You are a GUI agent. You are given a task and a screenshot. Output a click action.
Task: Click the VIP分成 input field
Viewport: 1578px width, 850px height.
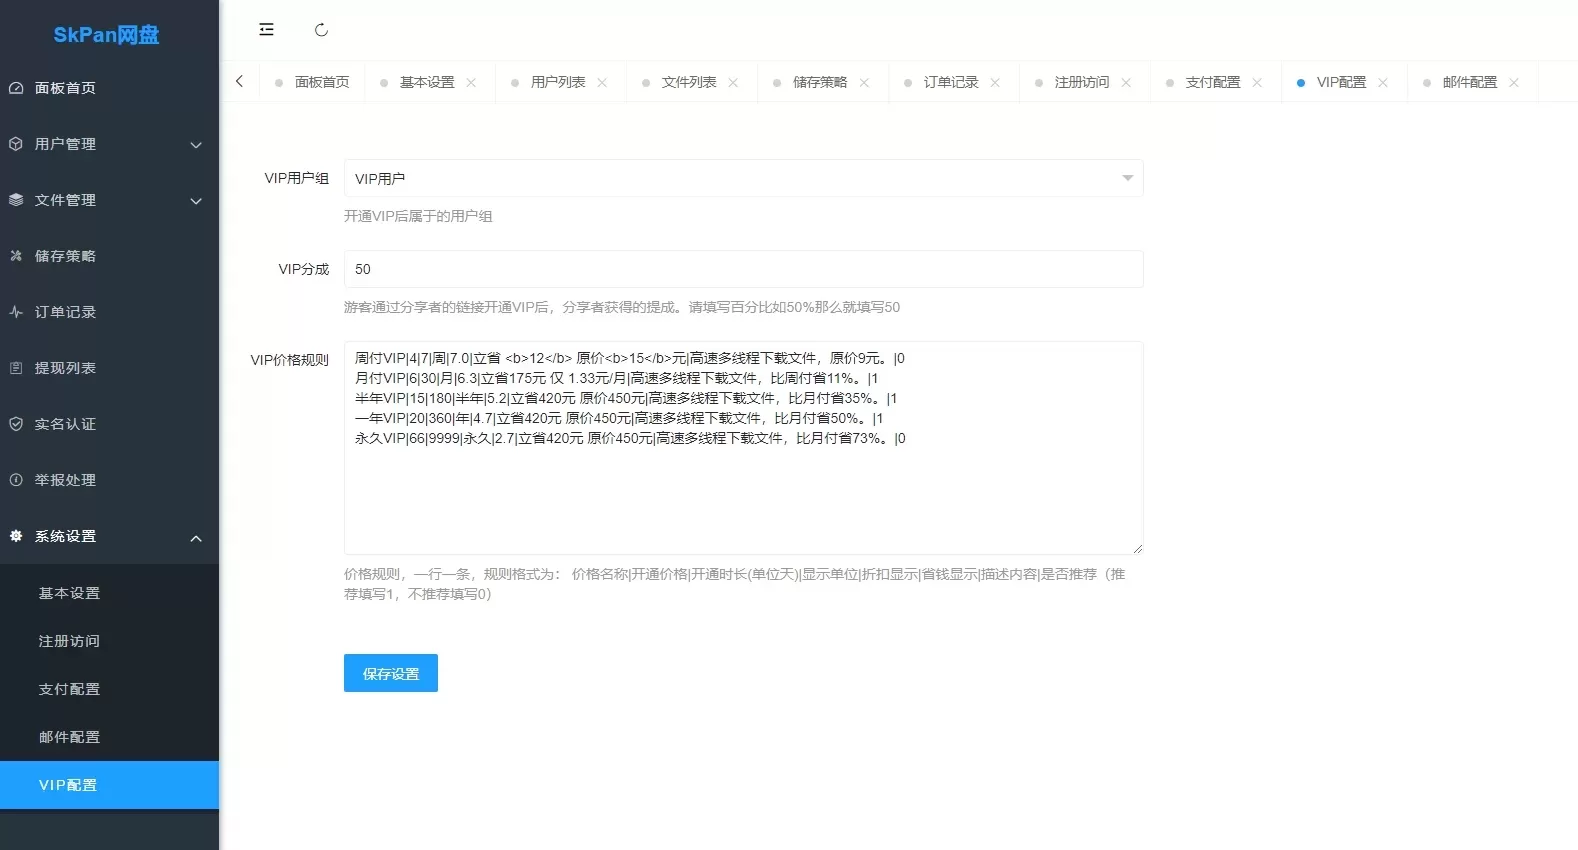(x=743, y=269)
